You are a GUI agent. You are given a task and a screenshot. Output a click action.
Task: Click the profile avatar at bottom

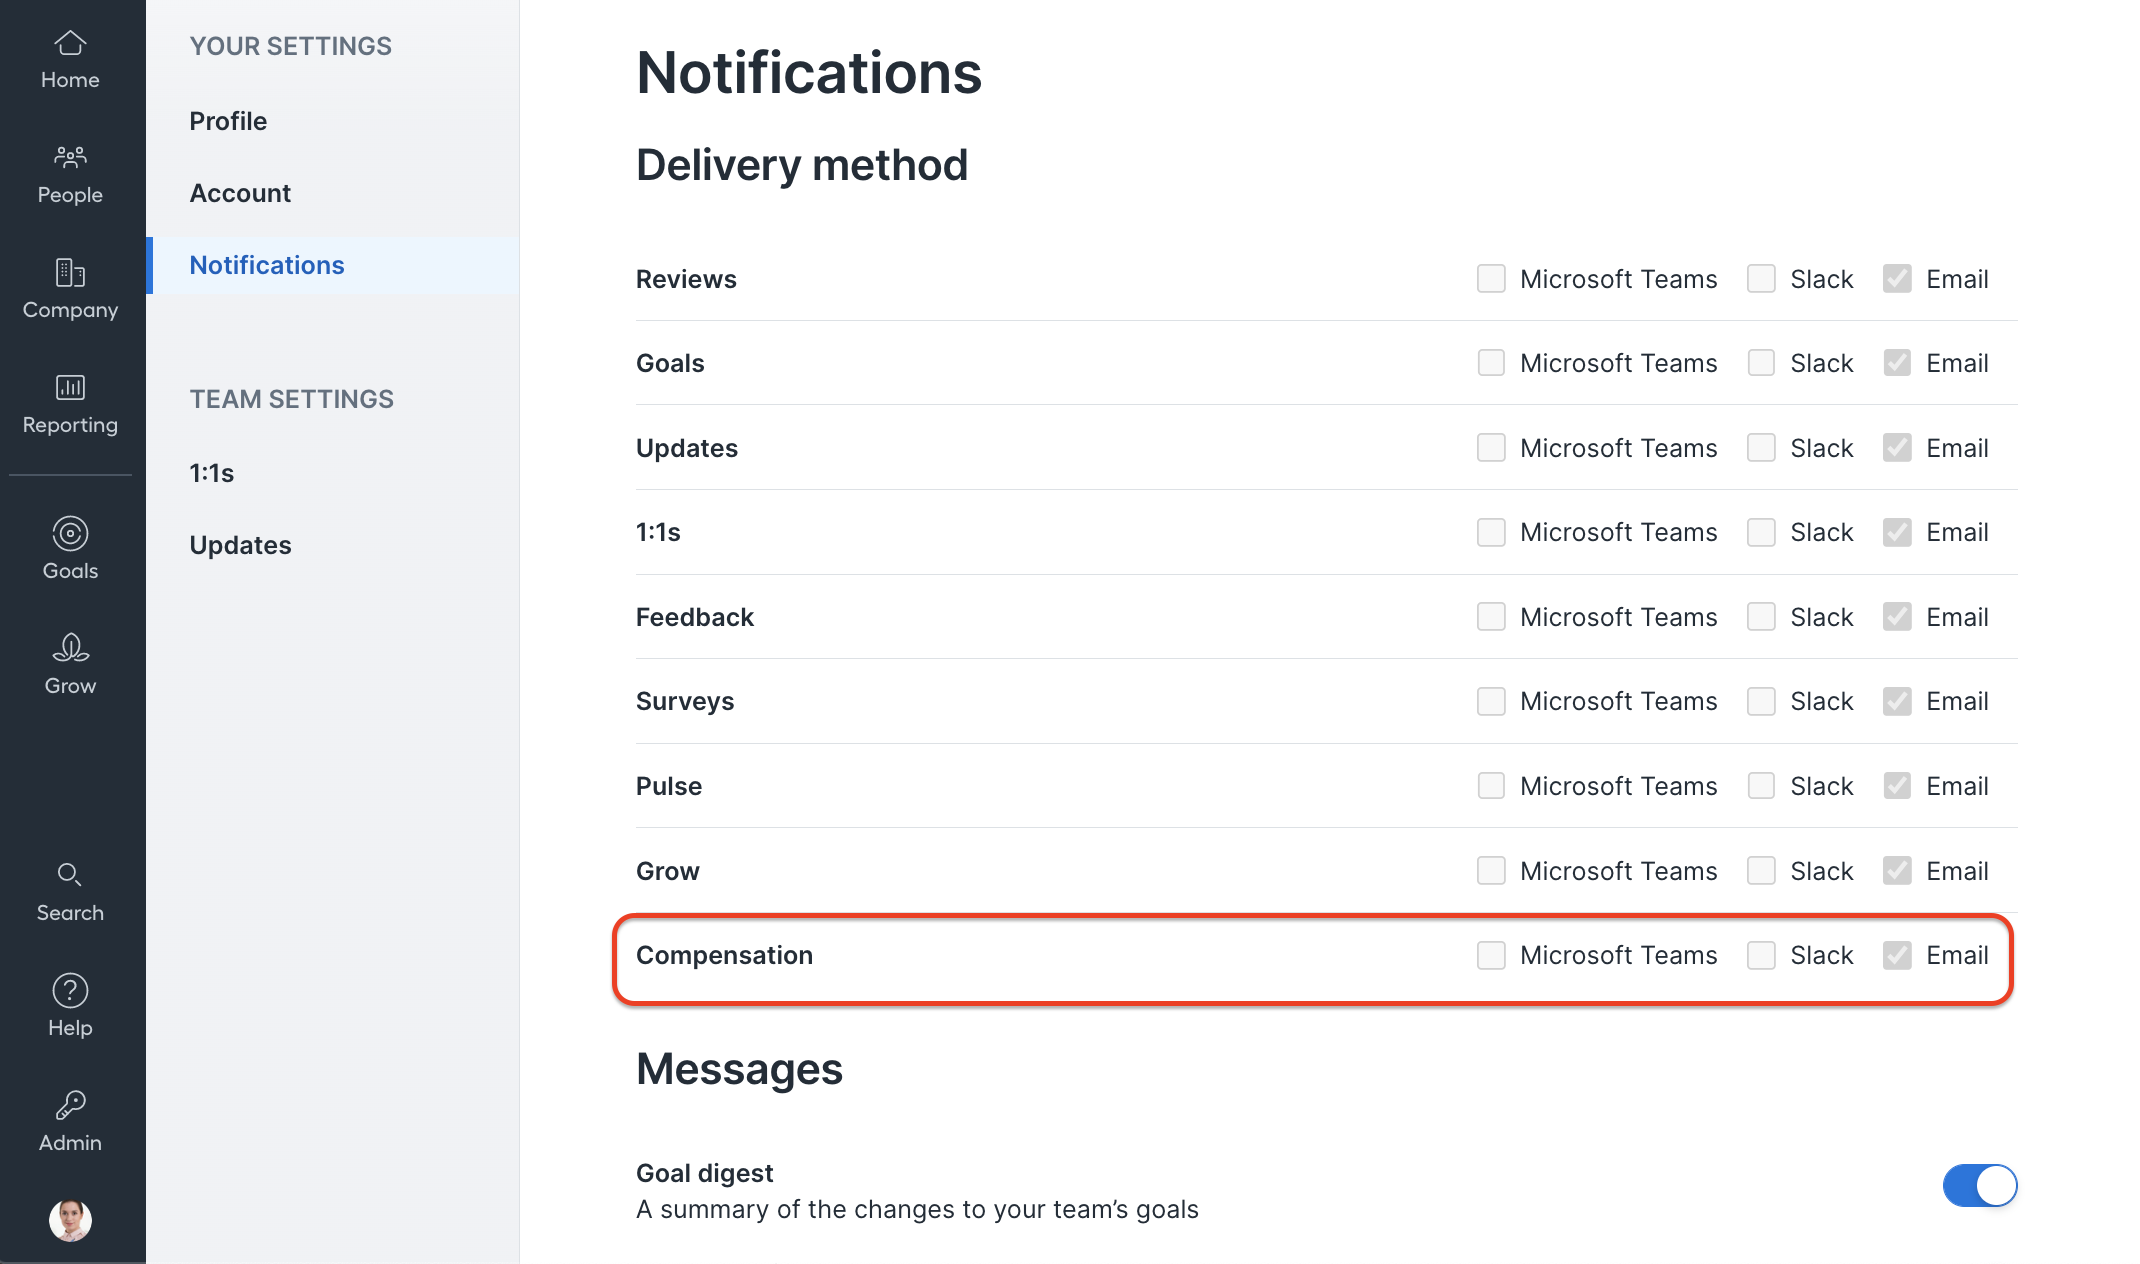pyautogui.click(x=69, y=1220)
